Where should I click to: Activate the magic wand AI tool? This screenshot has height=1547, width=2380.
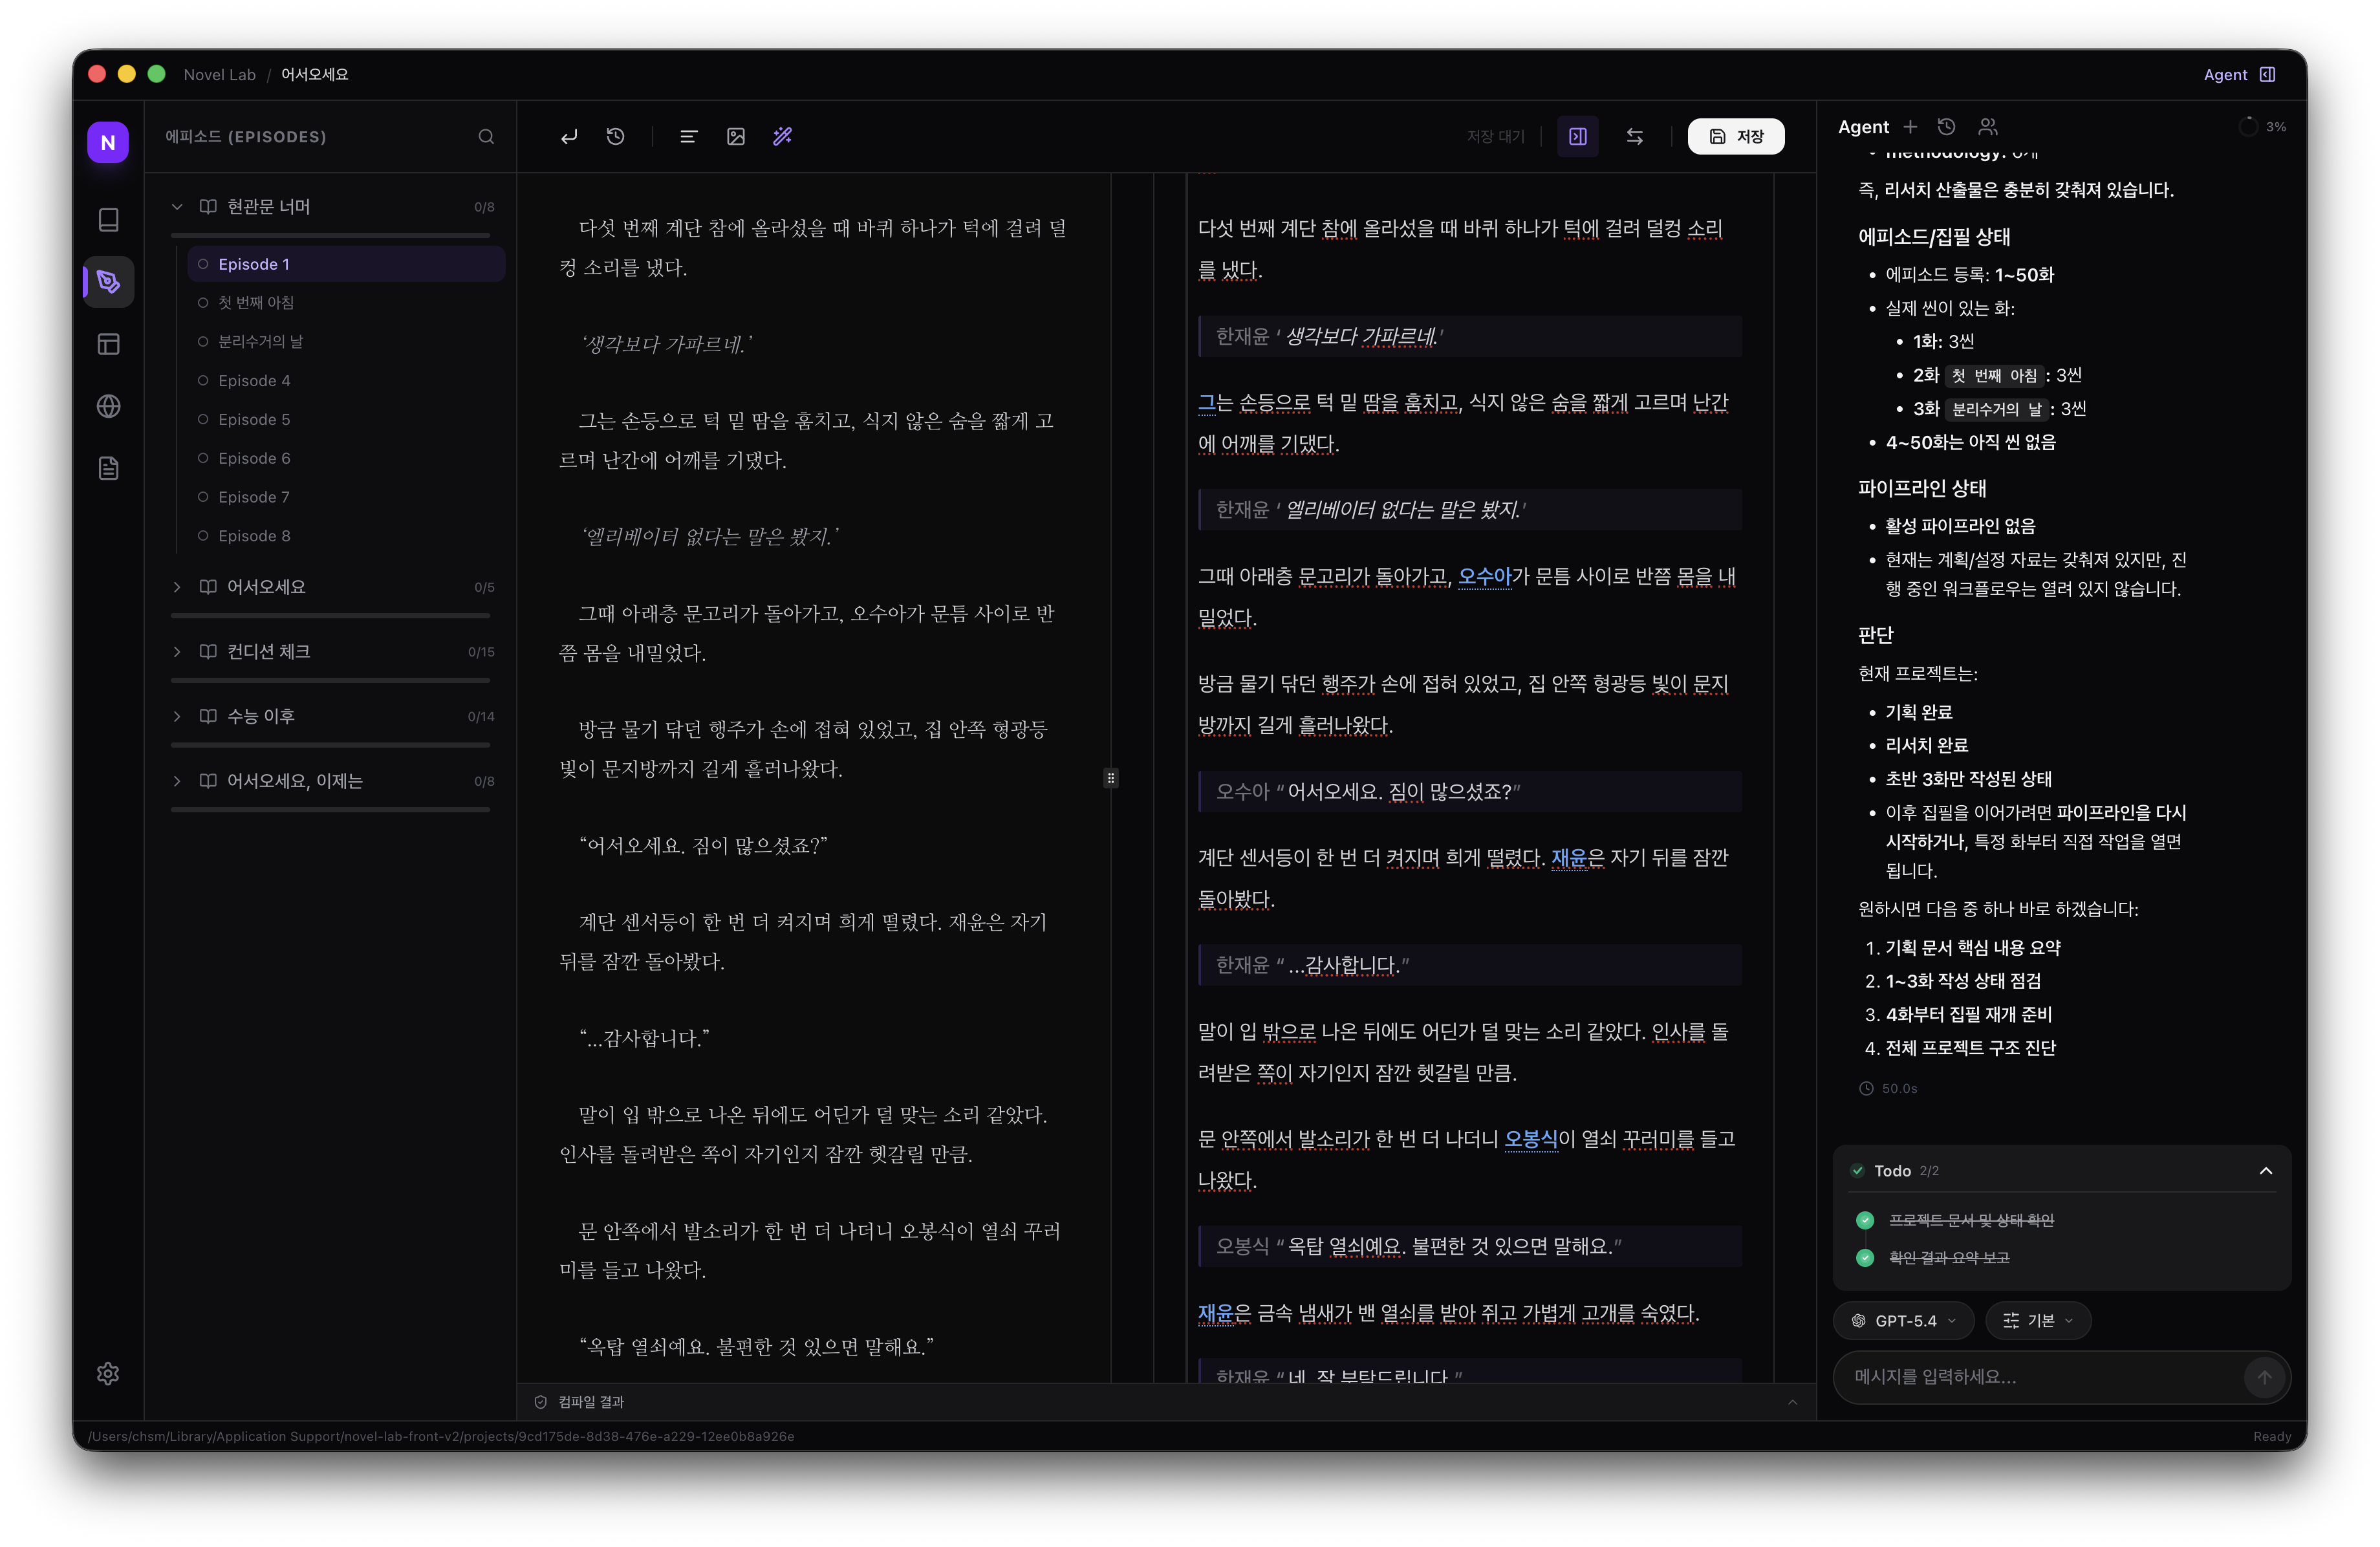click(x=783, y=136)
